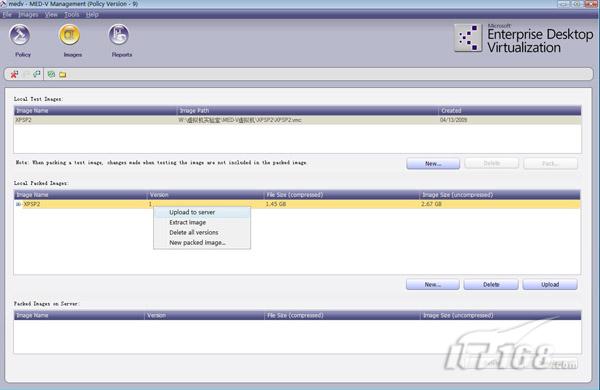The height and width of the screenshot is (390, 600).
Task: Click the green refresh toolbar icon
Action: [x=51, y=74]
